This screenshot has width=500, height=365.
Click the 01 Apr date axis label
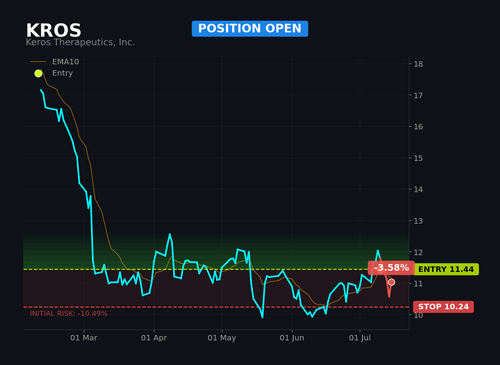[154, 338]
